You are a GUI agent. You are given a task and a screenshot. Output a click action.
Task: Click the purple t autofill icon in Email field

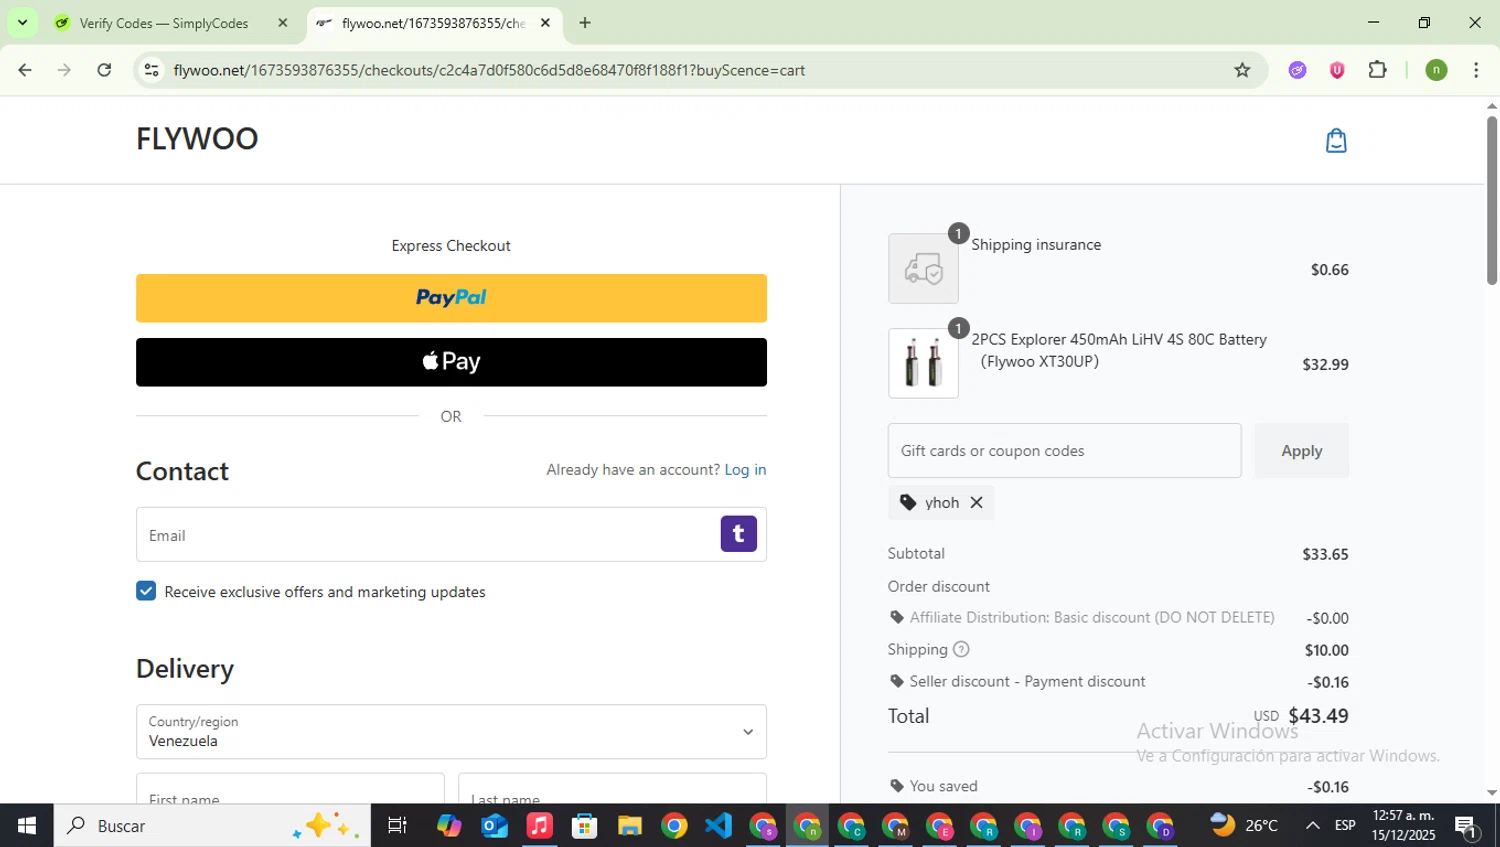pos(738,534)
